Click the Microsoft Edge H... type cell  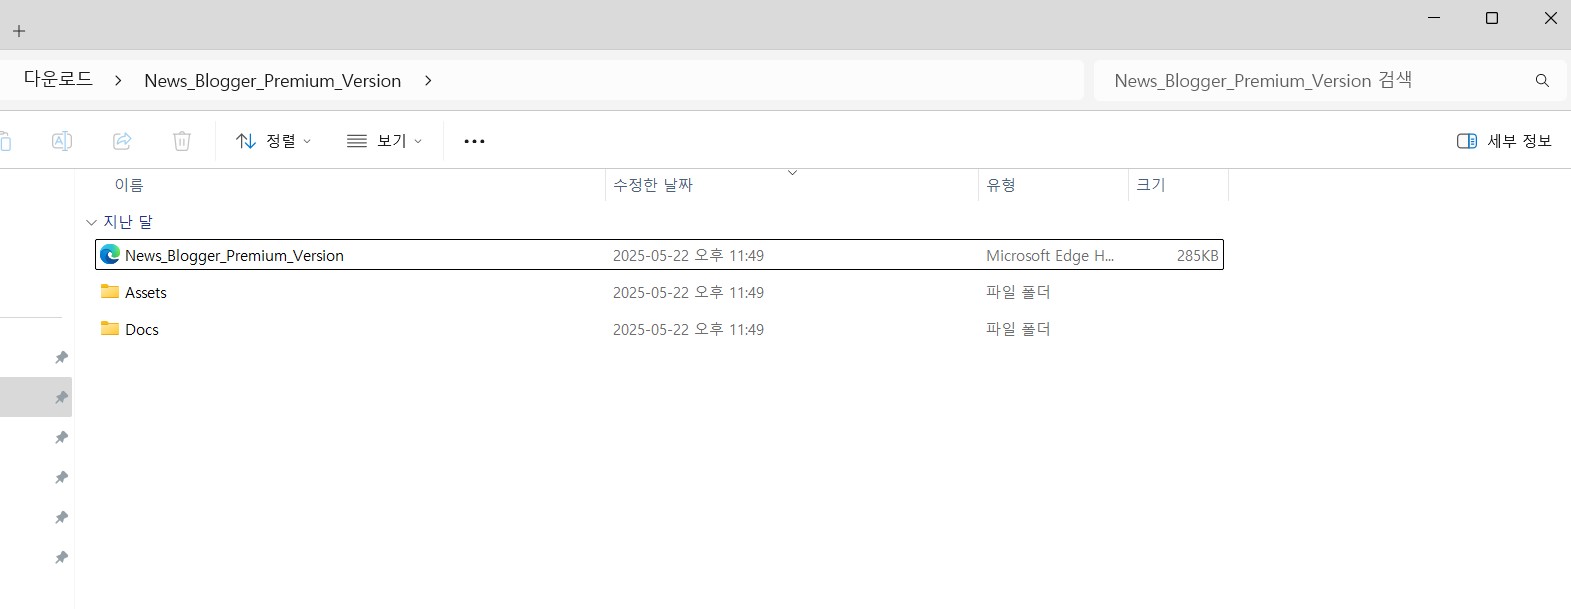pyautogui.click(x=1050, y=256)
